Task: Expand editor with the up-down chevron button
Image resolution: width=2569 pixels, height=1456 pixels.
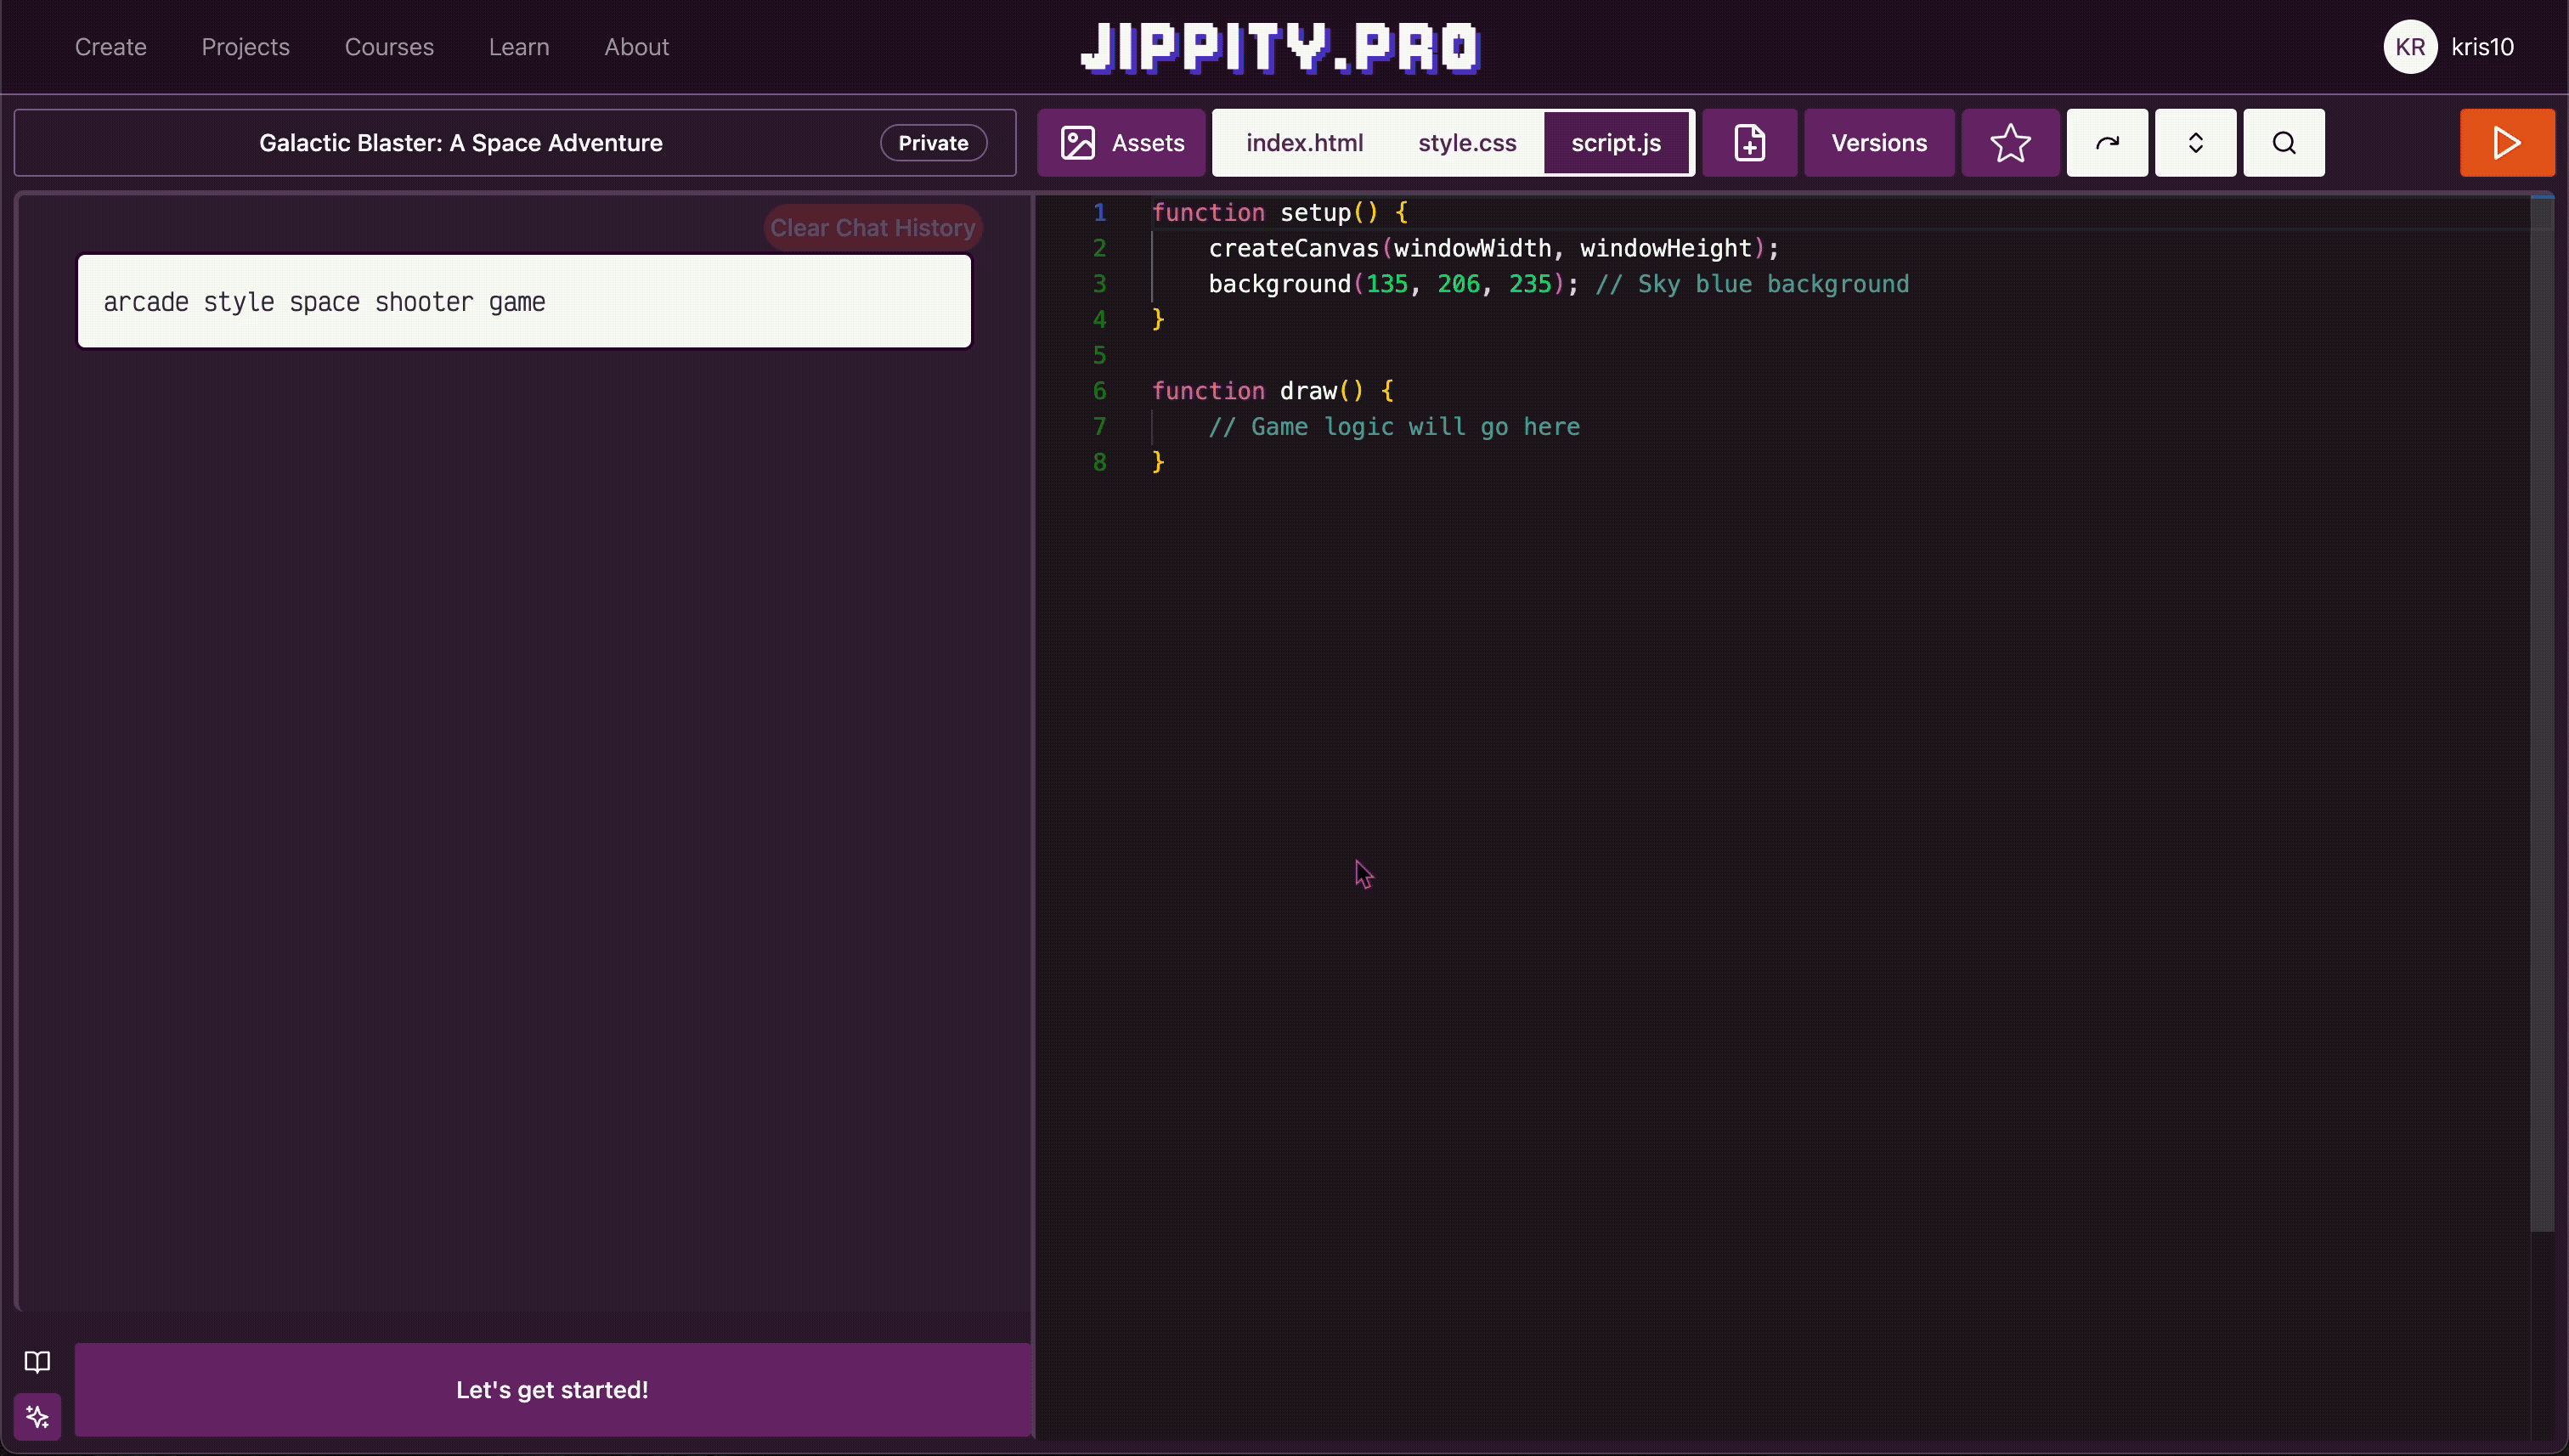Action: [2195, 143]
